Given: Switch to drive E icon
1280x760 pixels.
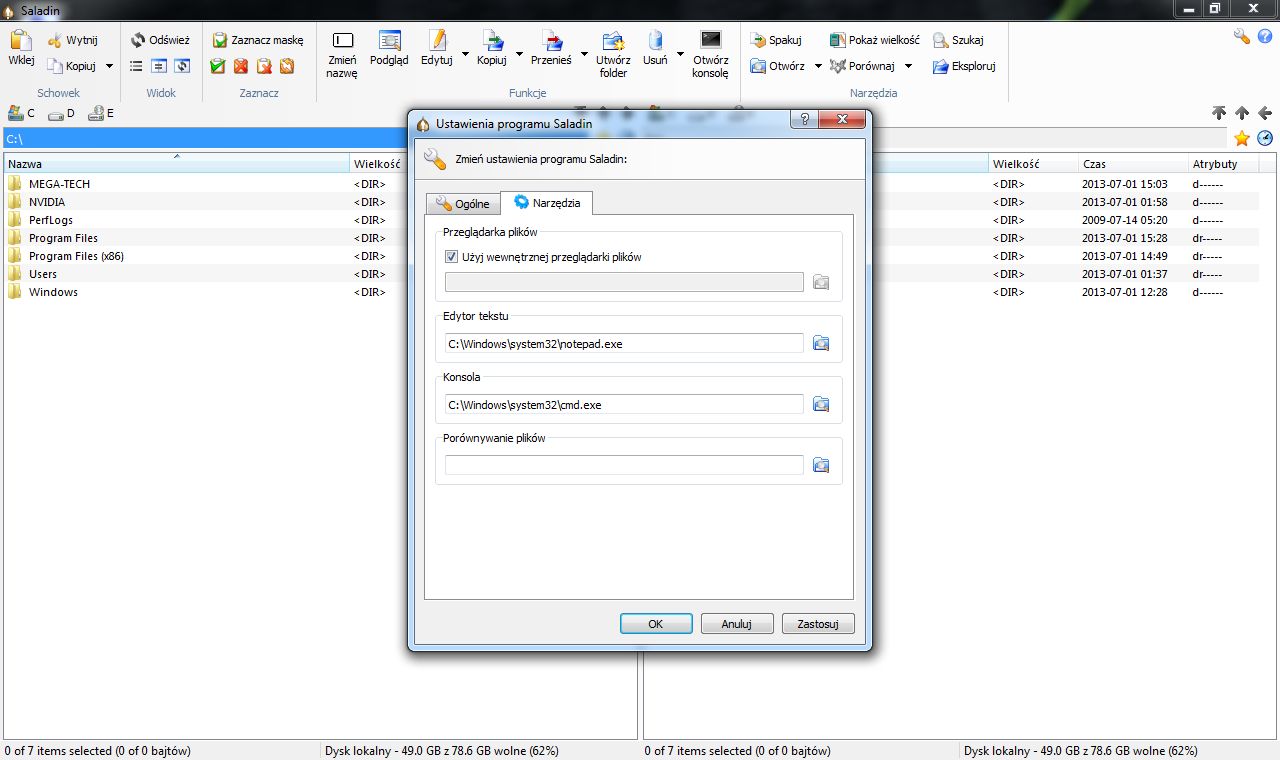Looking at the screenshot, I should point(95,113).
